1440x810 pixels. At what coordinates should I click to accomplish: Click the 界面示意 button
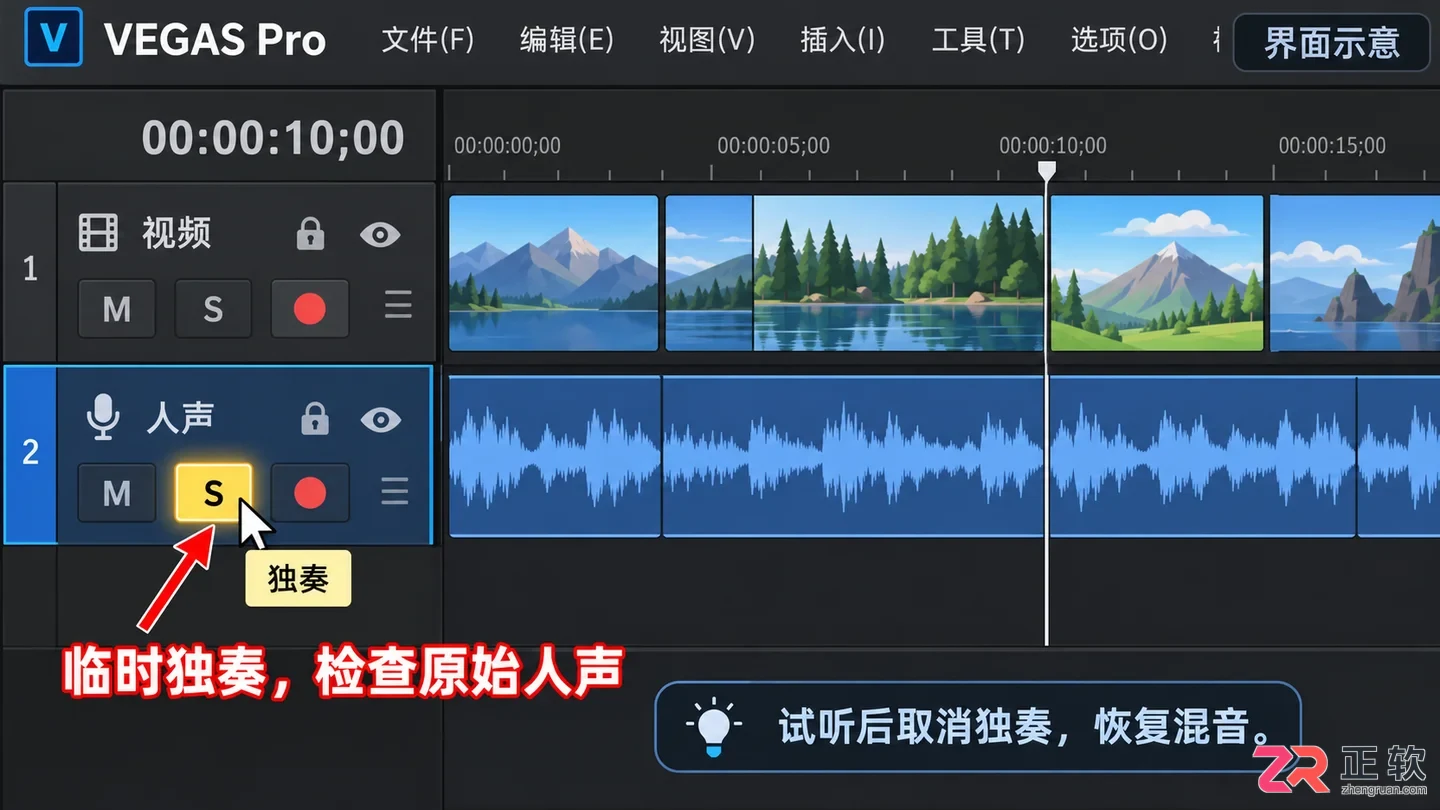tap(1332, 43)
